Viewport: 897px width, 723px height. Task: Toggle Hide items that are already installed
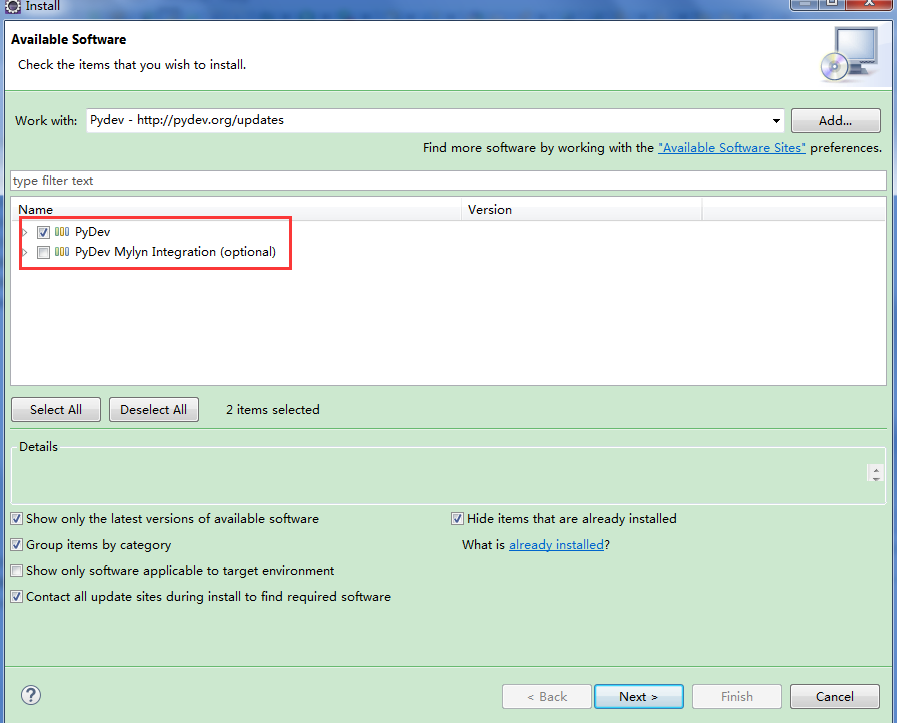click(x=457, y=519)
